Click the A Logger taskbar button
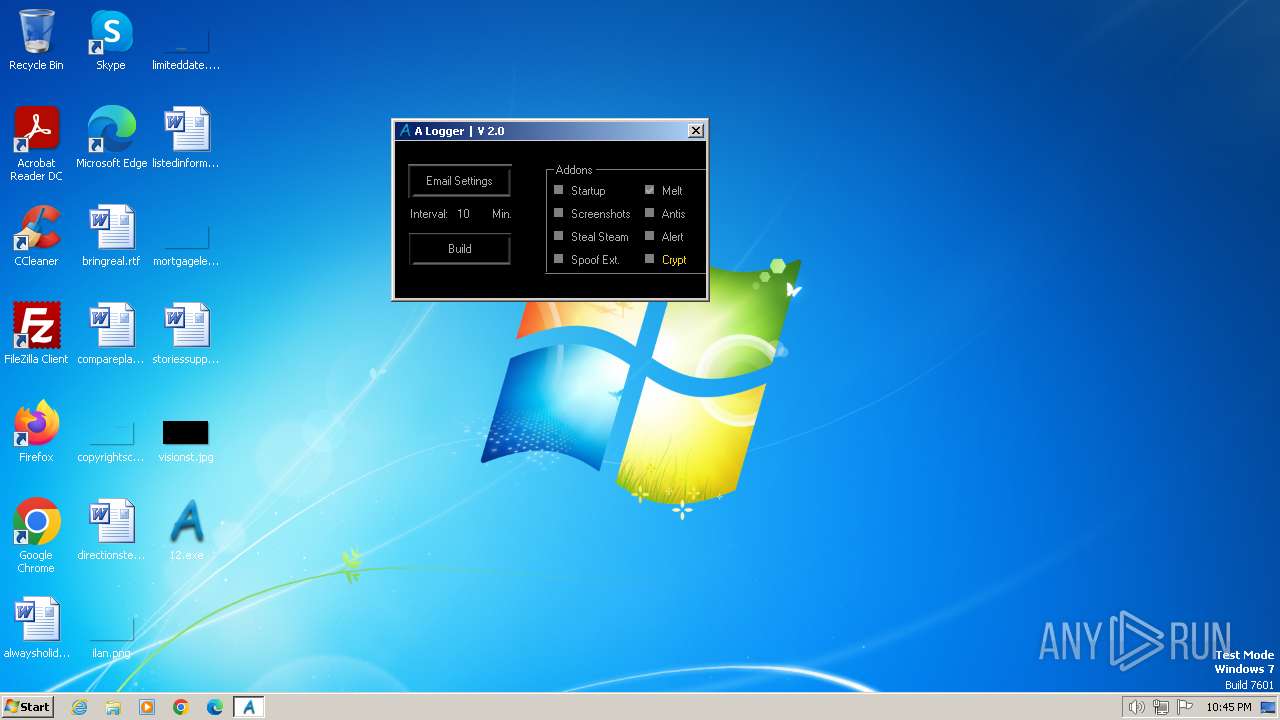The height and width of the screenshot is (720, 1280). (x=249, y=707)
